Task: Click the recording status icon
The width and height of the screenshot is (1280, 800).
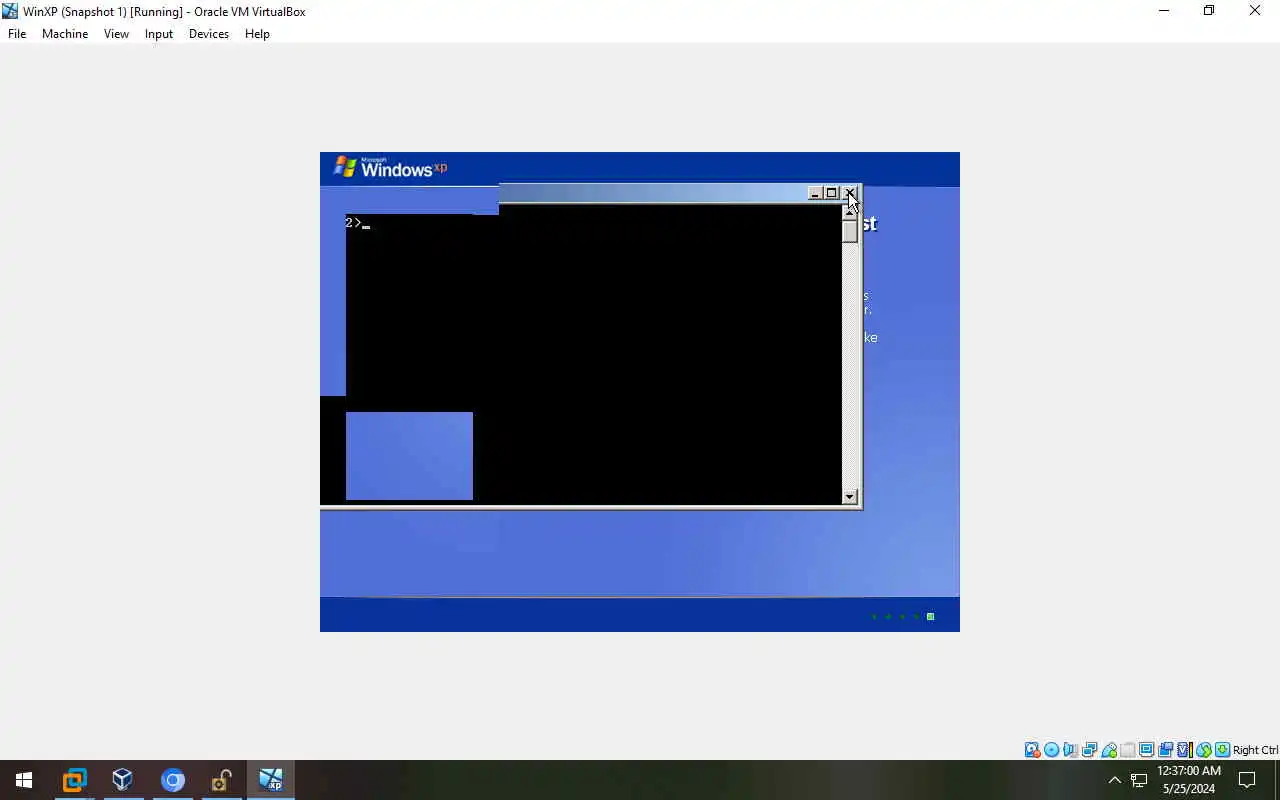Action: point(1166,750)
